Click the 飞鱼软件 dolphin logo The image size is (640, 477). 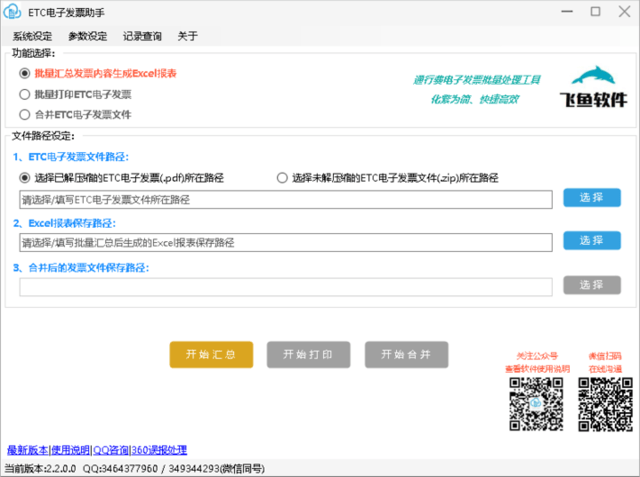(x=593, y=87)
